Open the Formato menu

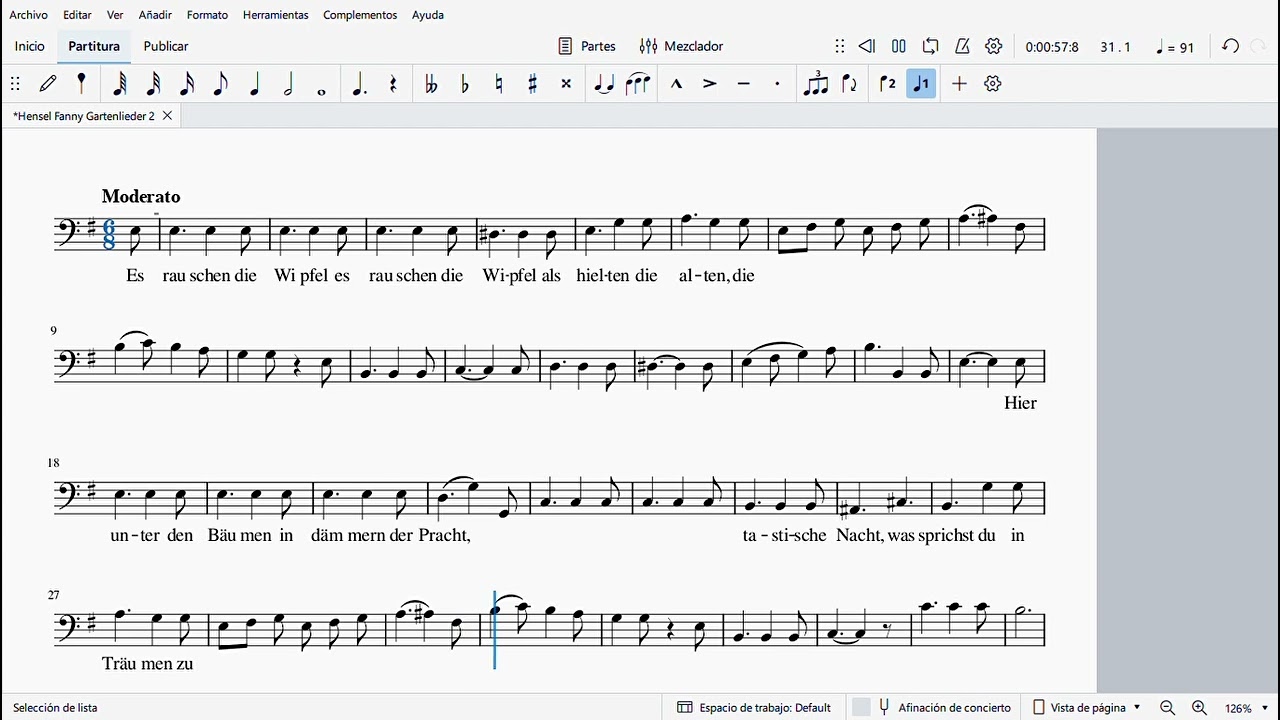click(207, 15)
